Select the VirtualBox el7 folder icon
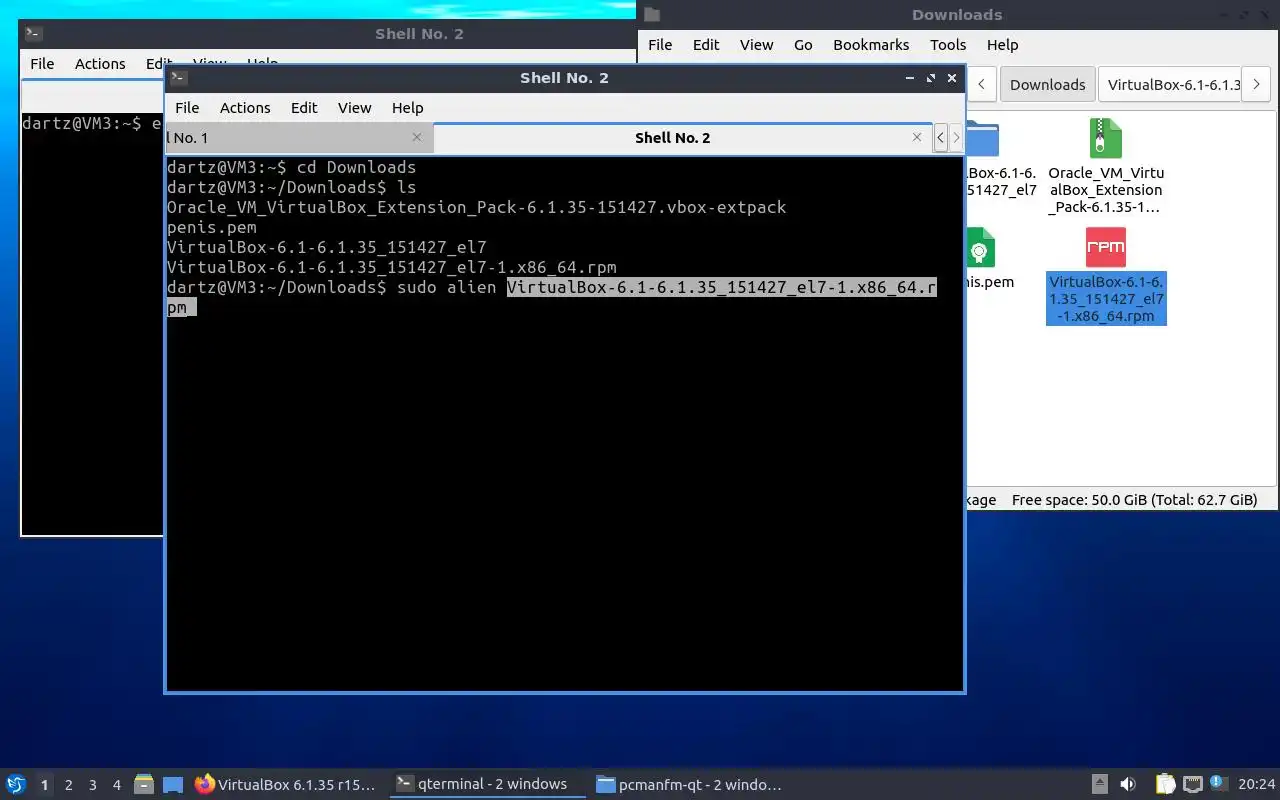The image size is (1280, 800). tap(982, 139)
